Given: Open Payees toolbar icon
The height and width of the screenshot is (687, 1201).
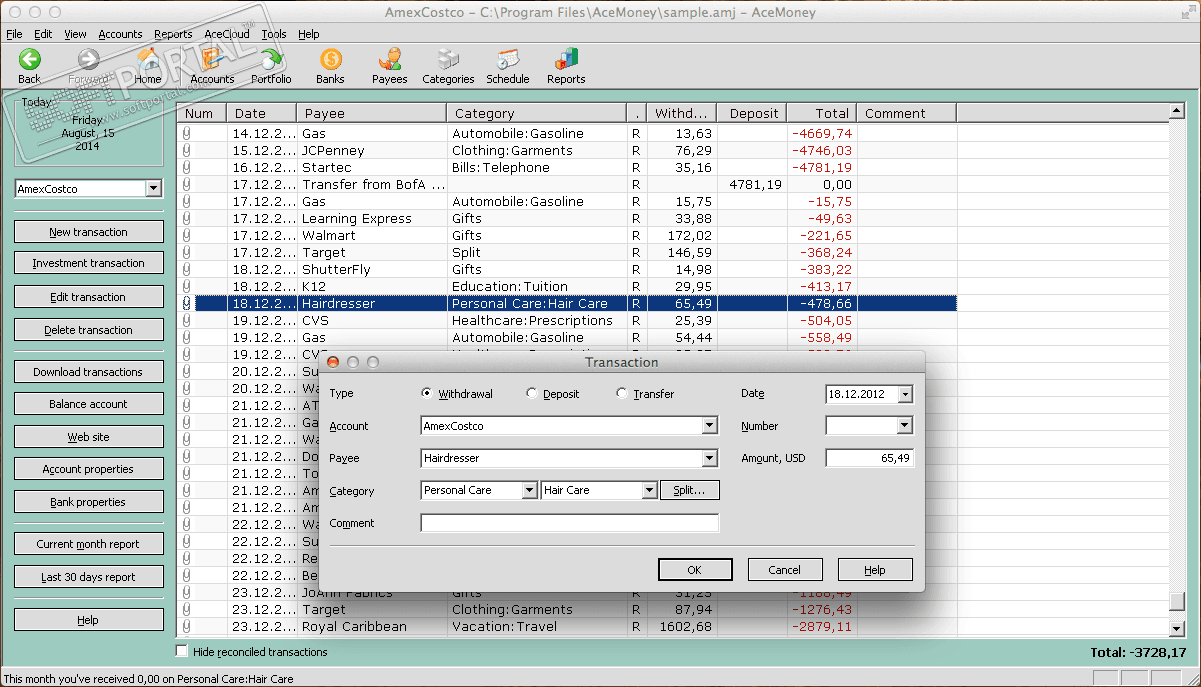Looking at the screenshot, I should (x=389, y=66).
